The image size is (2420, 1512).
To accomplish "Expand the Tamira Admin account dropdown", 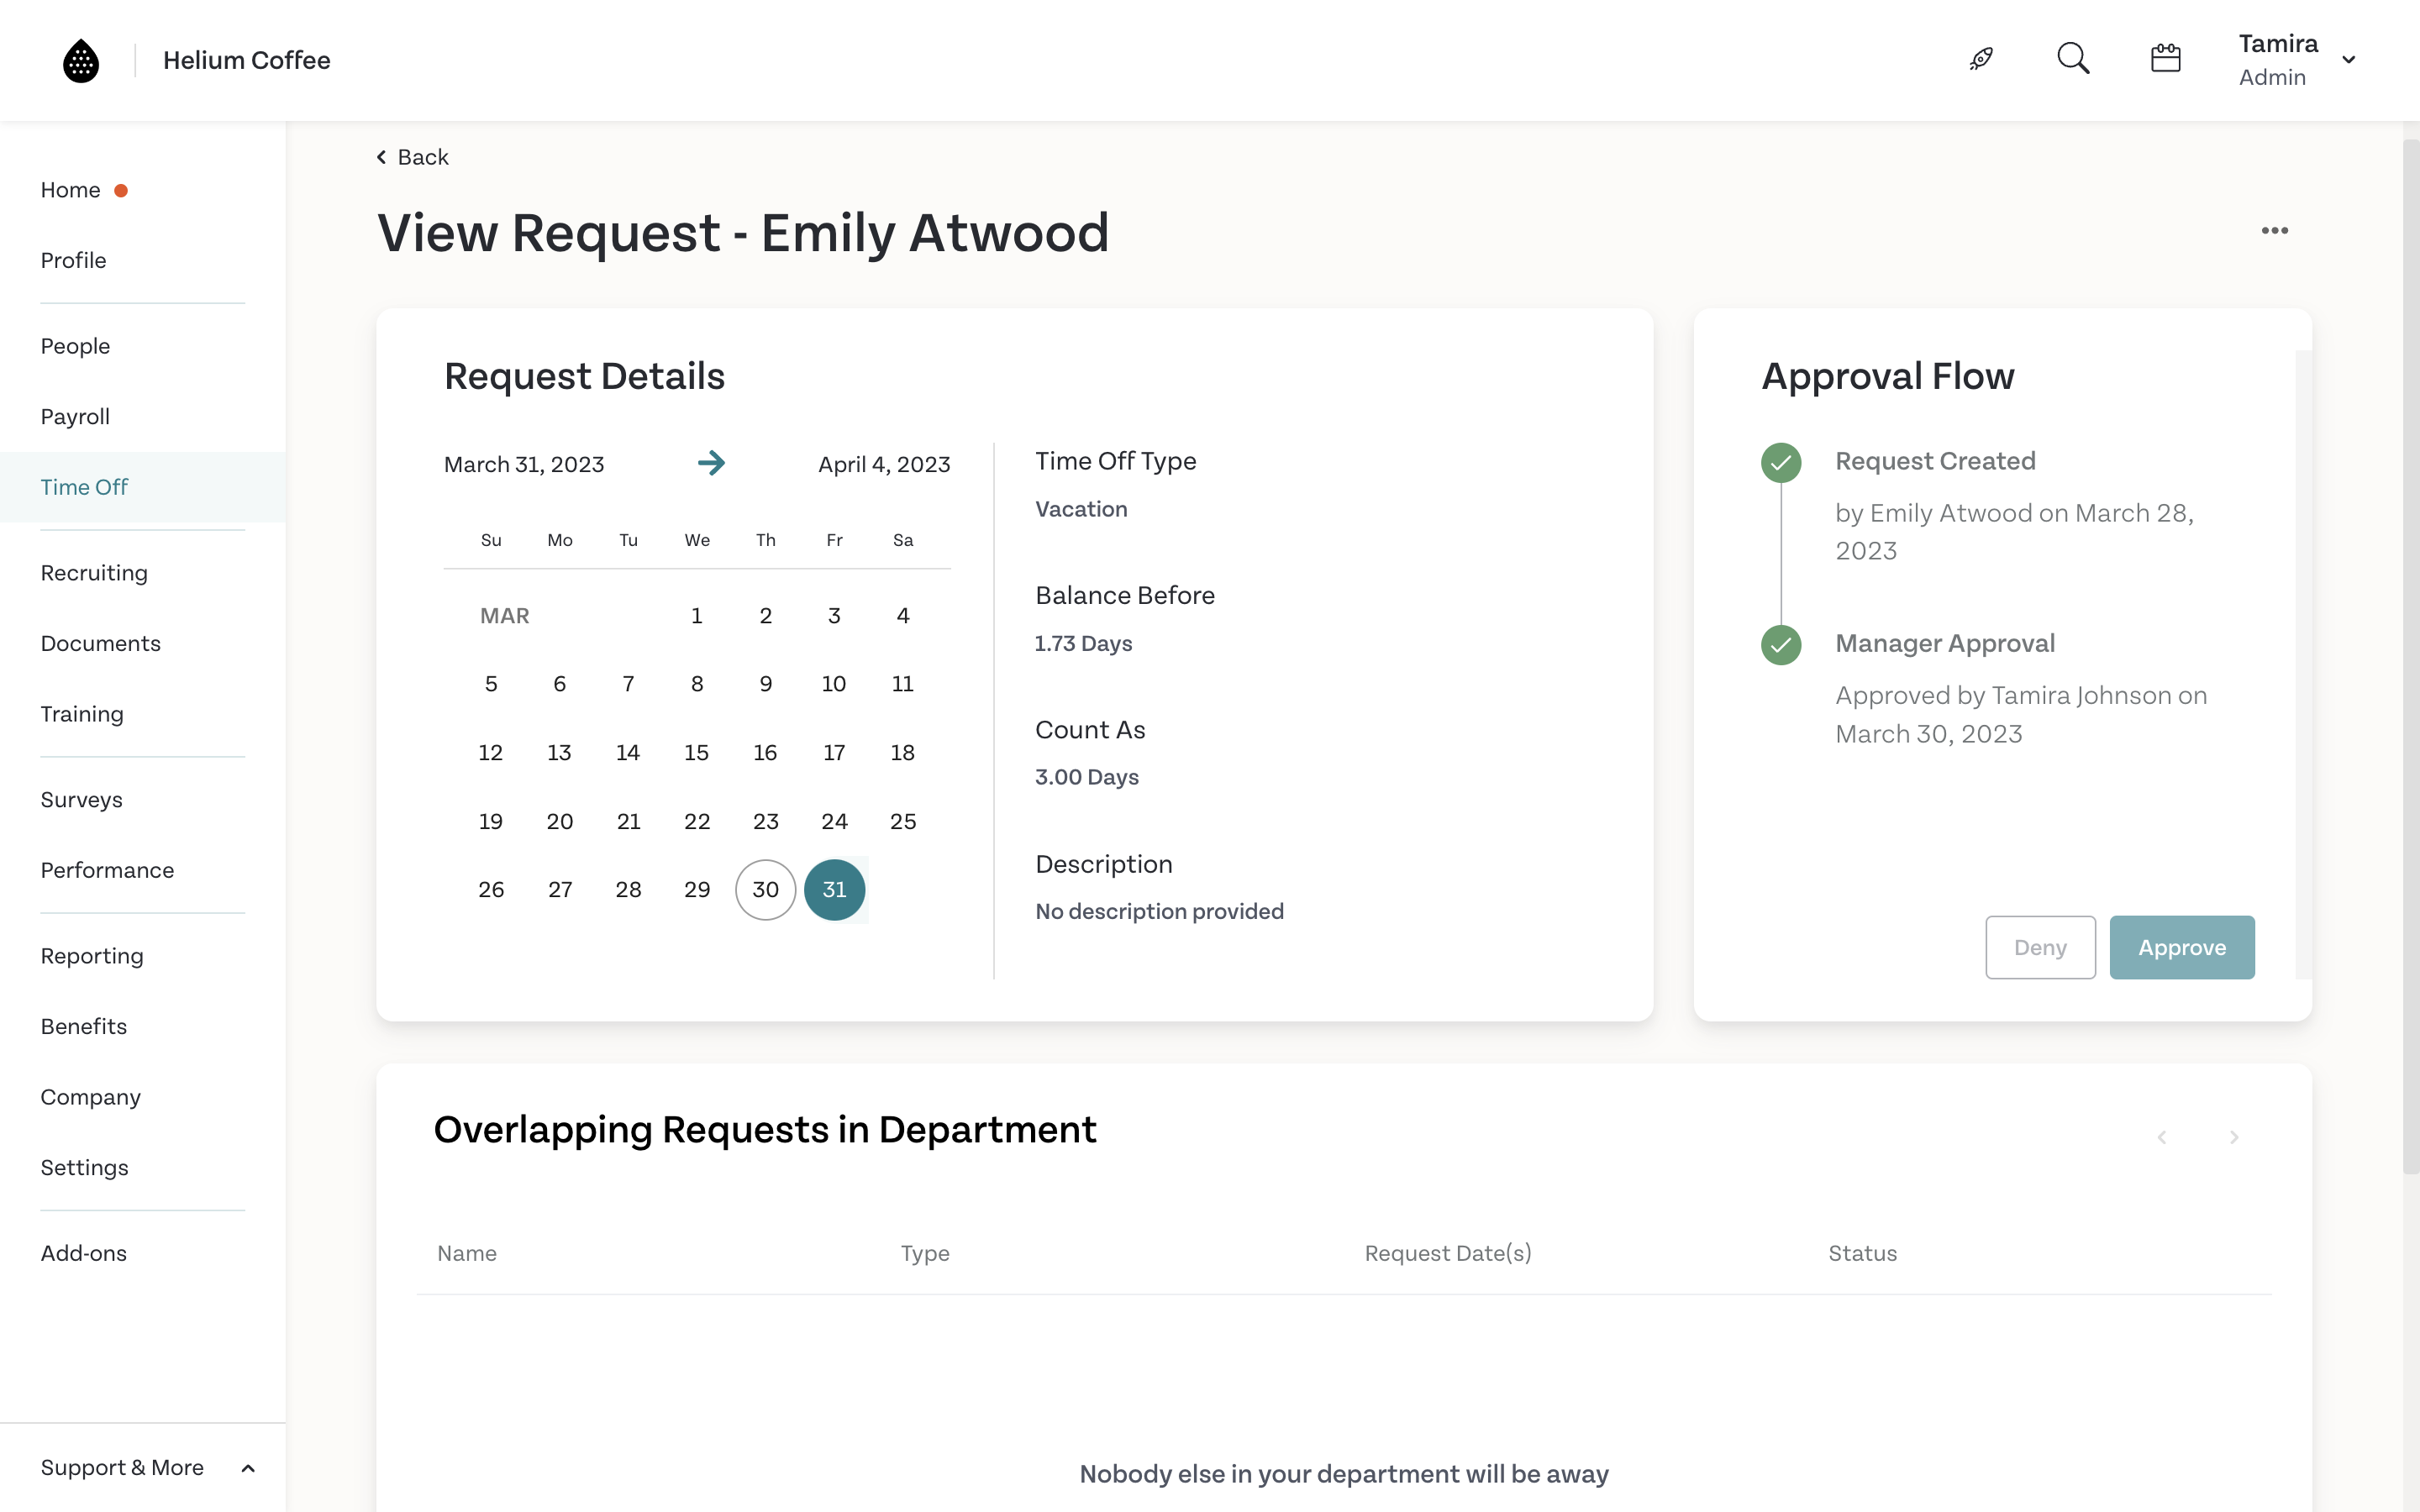I will point(2348,60).
